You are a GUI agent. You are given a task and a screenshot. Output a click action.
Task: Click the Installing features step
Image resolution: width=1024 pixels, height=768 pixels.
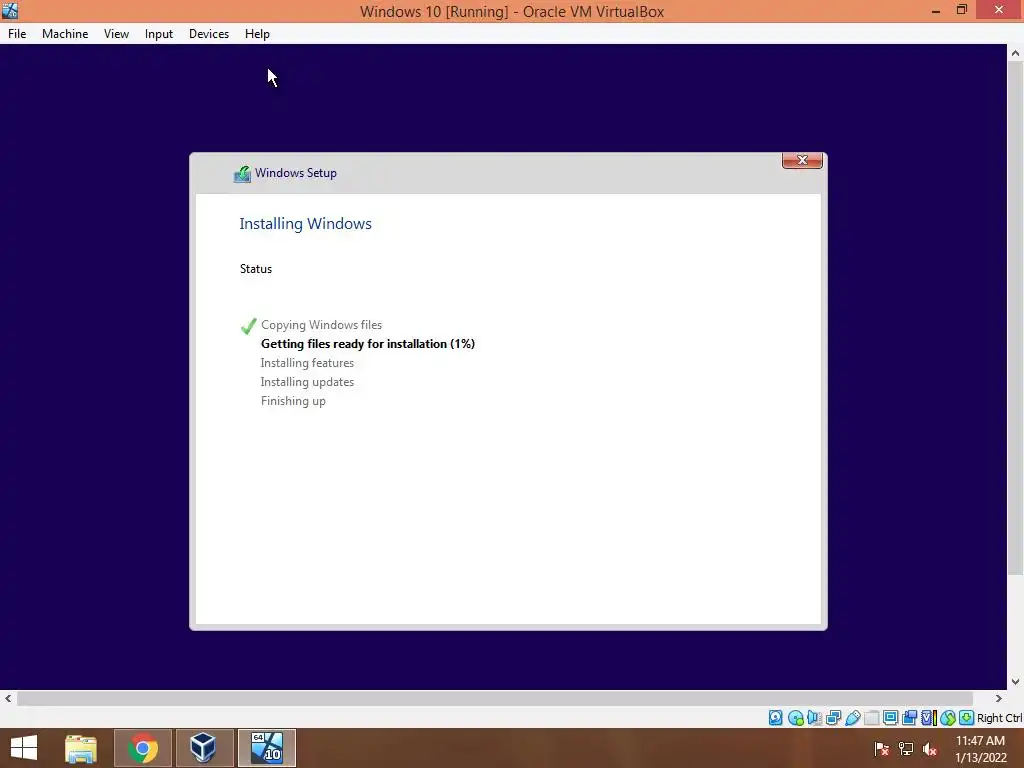click(x=307, y=362)
